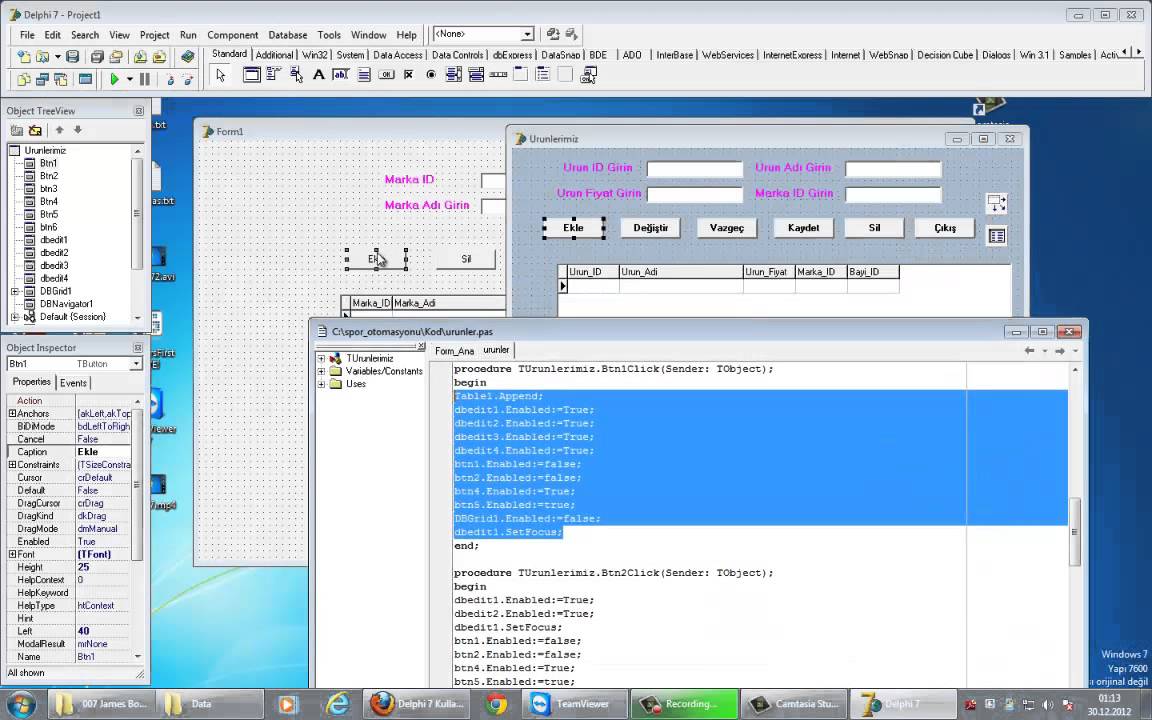
Task: Open the Project menu
Action: click(154, 35)
